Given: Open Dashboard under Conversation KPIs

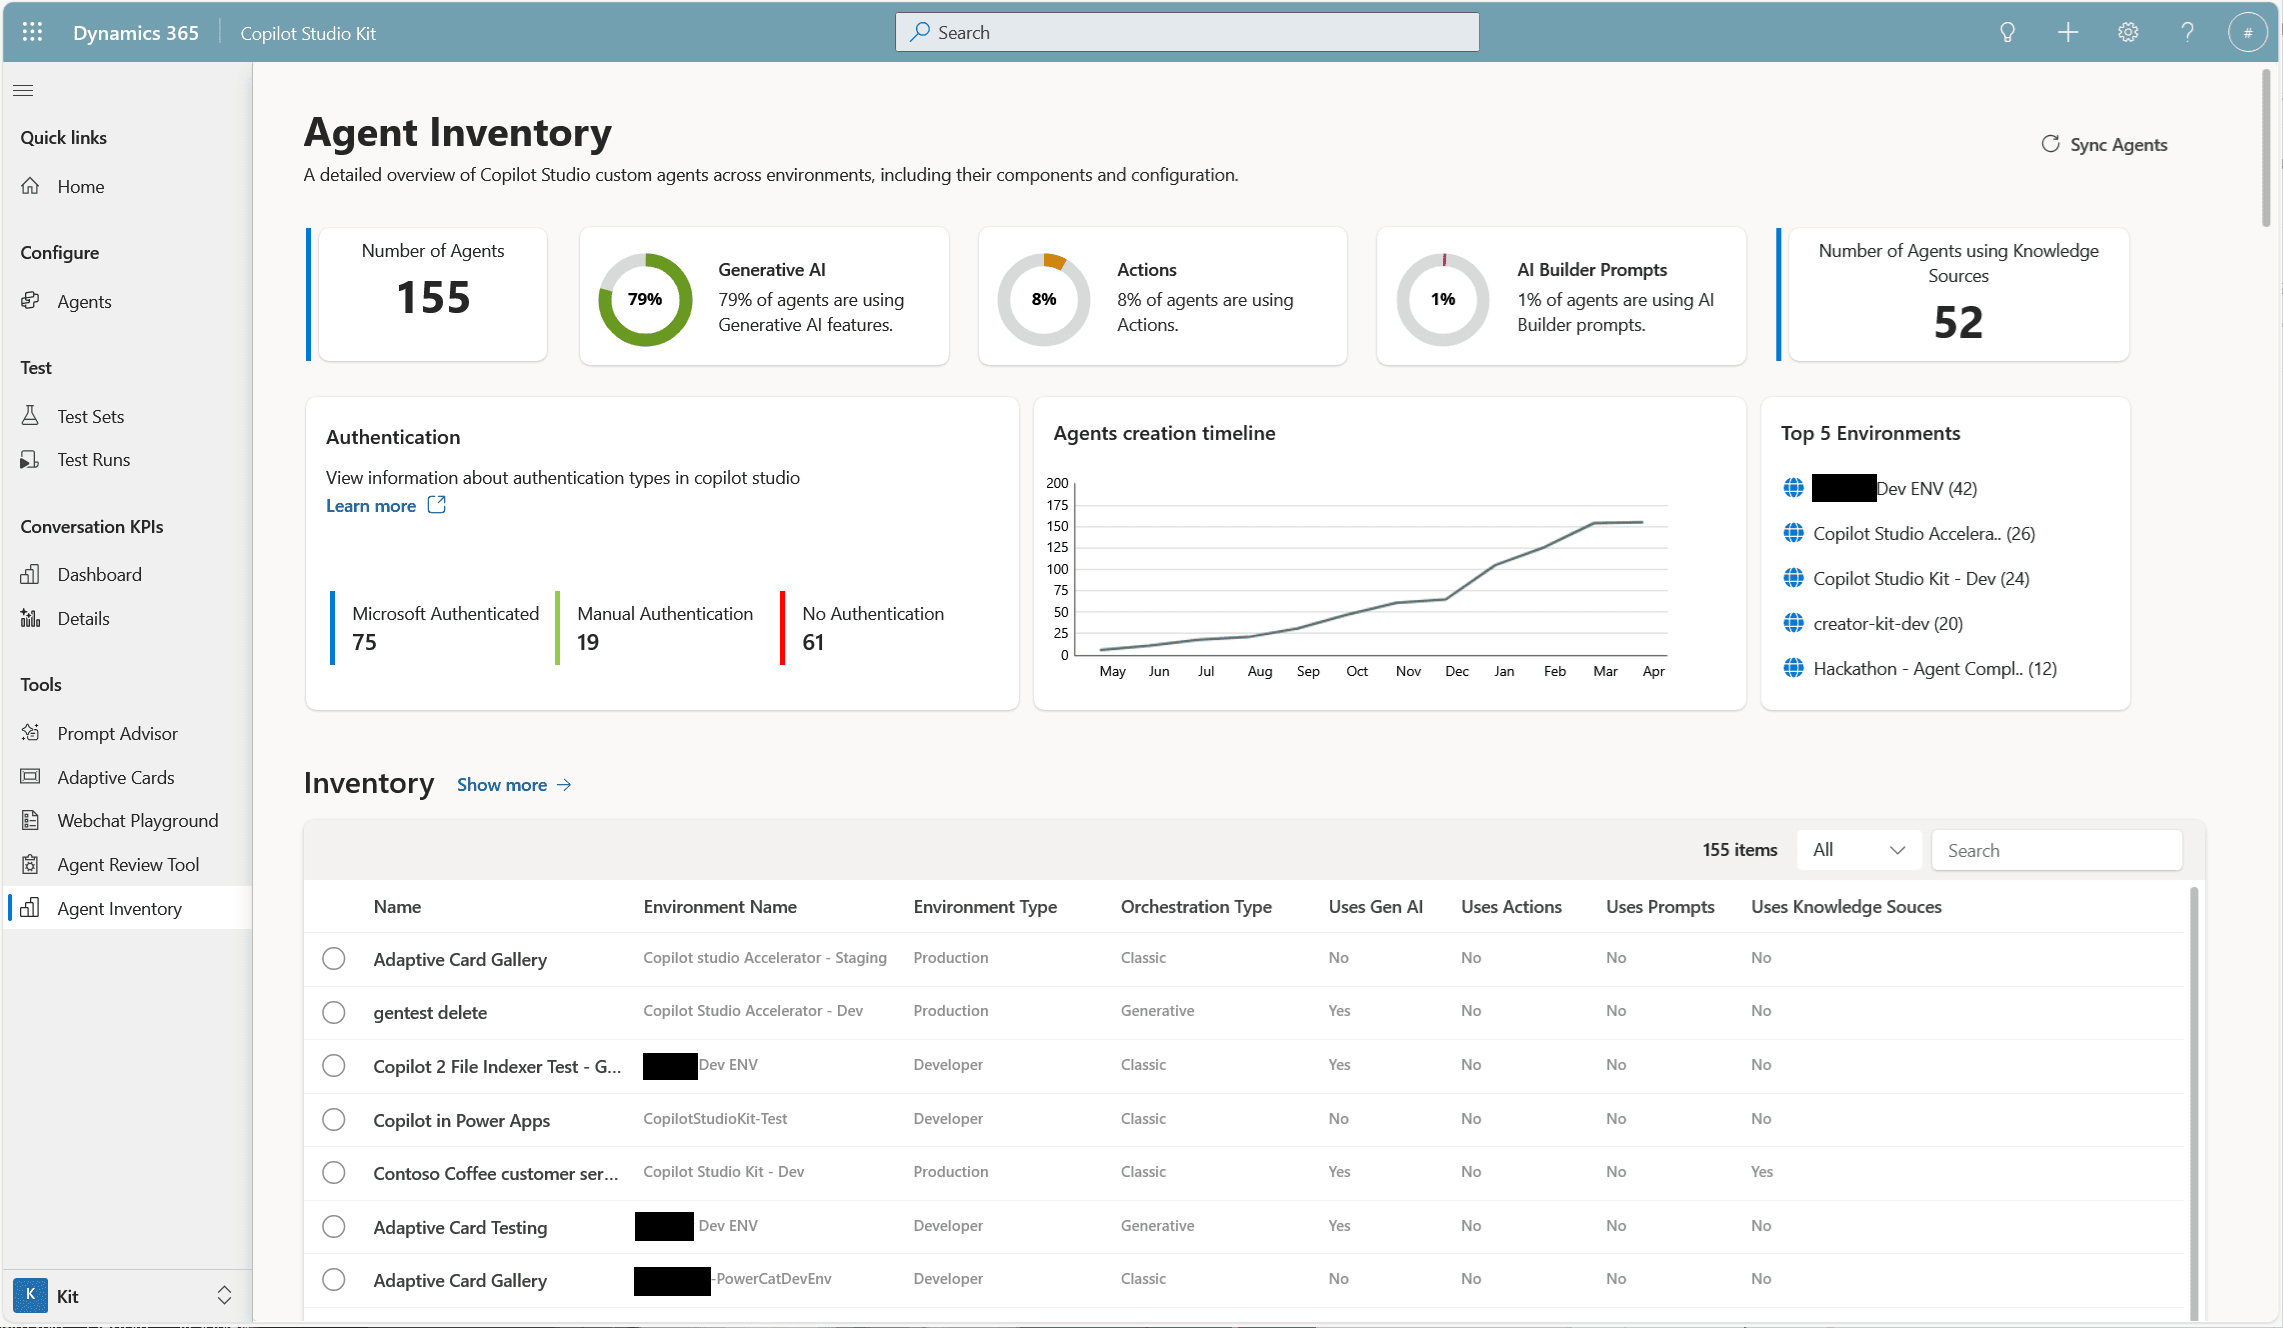Looking at the screenshot, I should point(100,574).
